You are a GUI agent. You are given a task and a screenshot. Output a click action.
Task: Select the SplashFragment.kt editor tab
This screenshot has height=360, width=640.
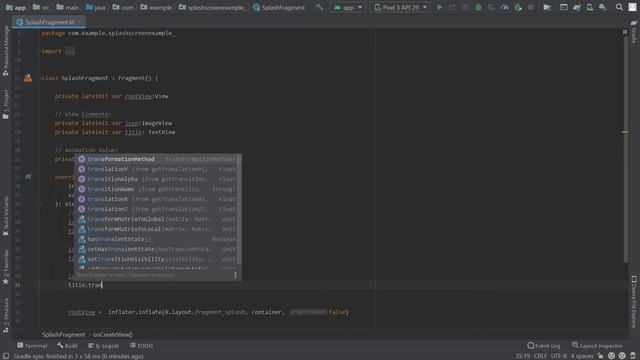pos(49,22)
